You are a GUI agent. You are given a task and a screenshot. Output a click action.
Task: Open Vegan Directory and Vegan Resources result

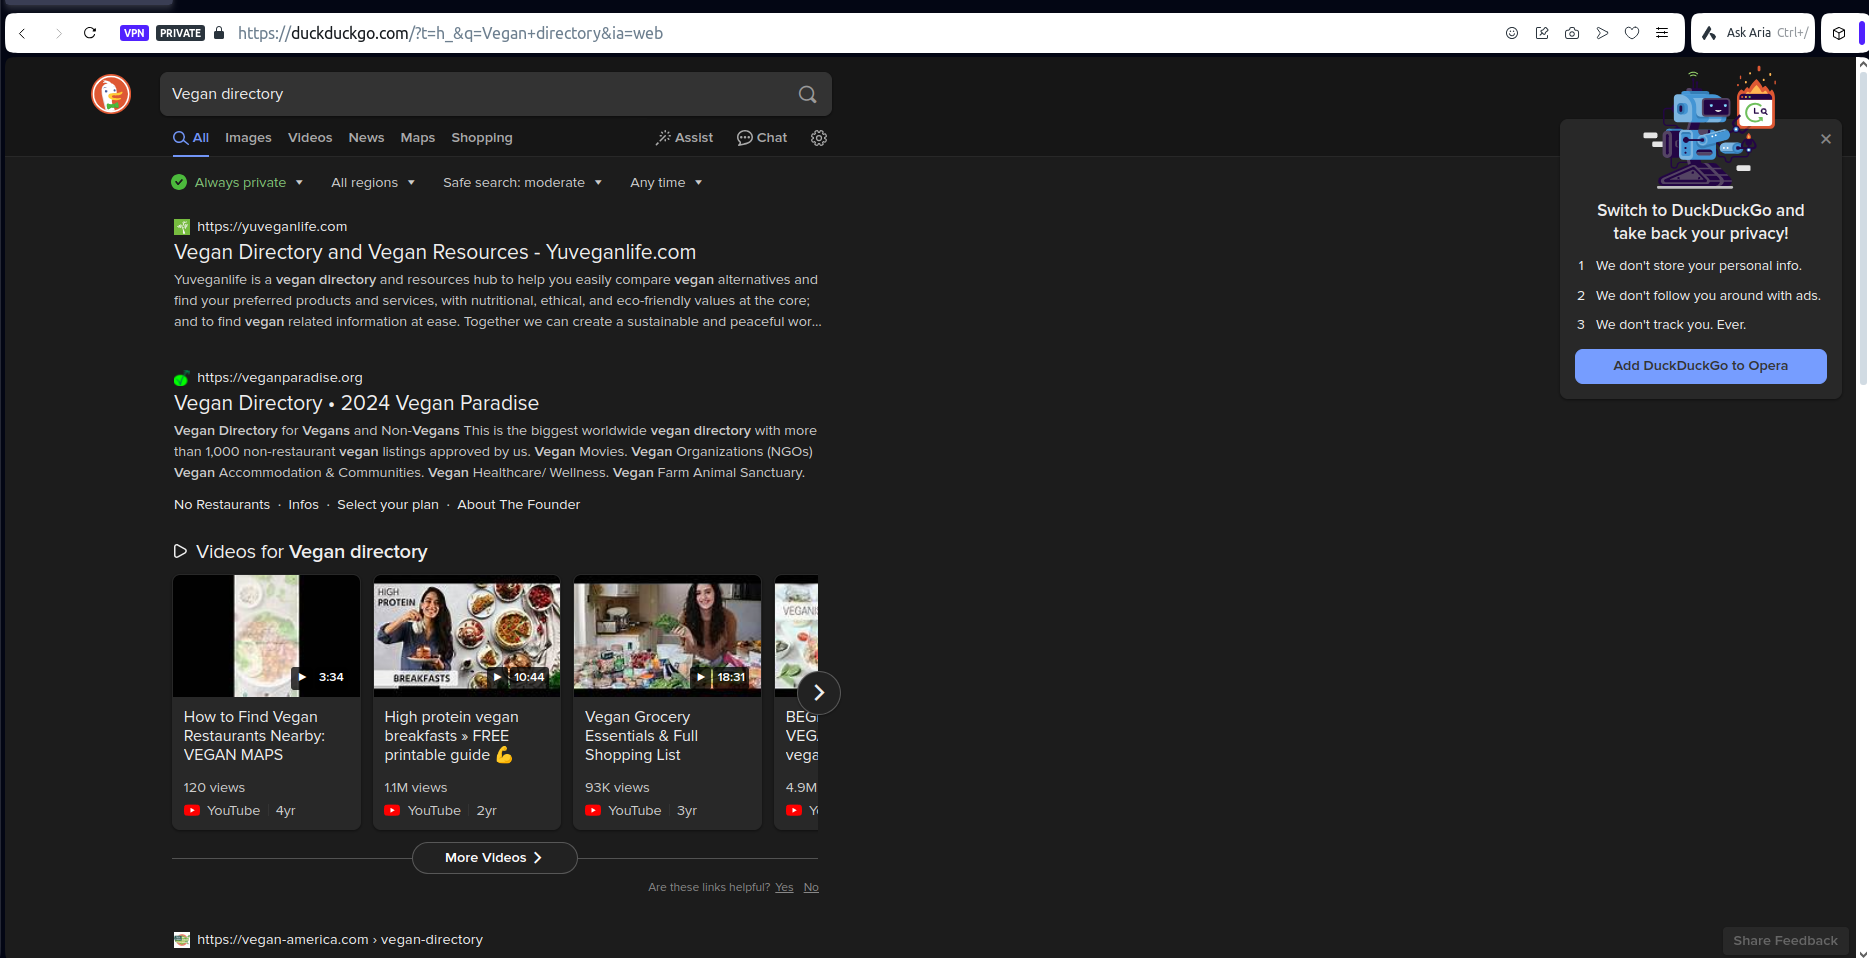435,252
